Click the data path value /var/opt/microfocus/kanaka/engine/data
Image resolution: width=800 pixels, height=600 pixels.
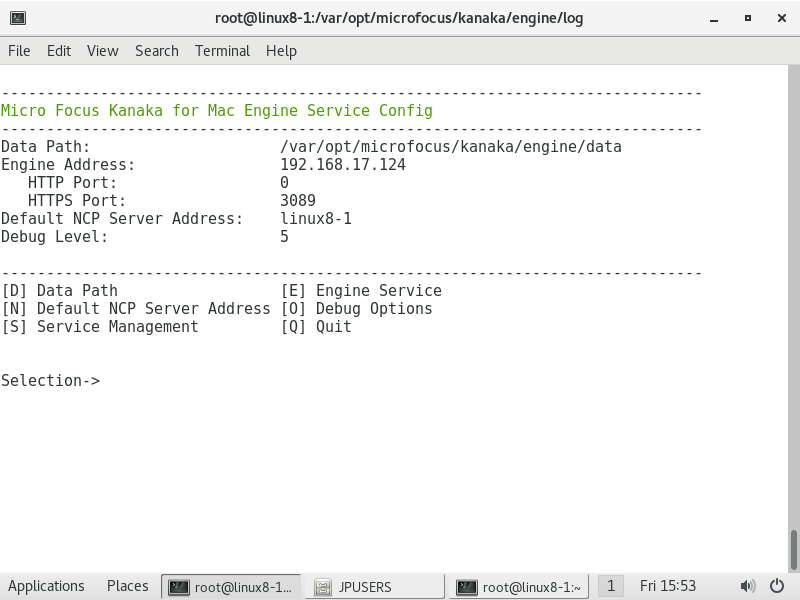451,147
